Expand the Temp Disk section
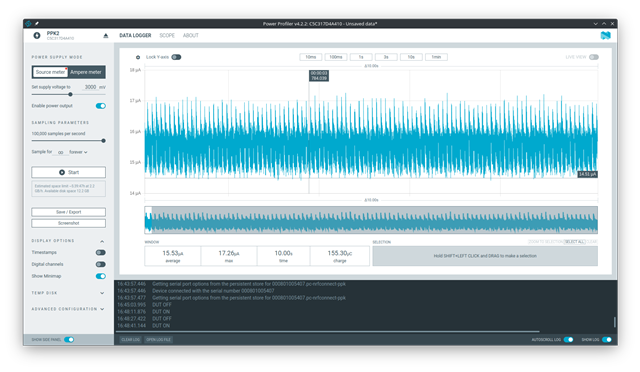The width and height of the screenshot is (640, 372). pyautogui.click(x=102, y=293)
